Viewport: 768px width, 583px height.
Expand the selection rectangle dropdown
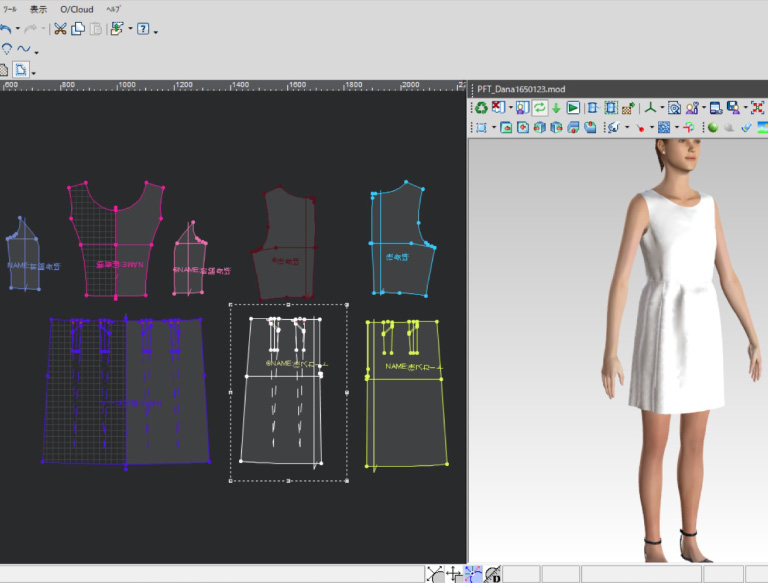(494, 127)
